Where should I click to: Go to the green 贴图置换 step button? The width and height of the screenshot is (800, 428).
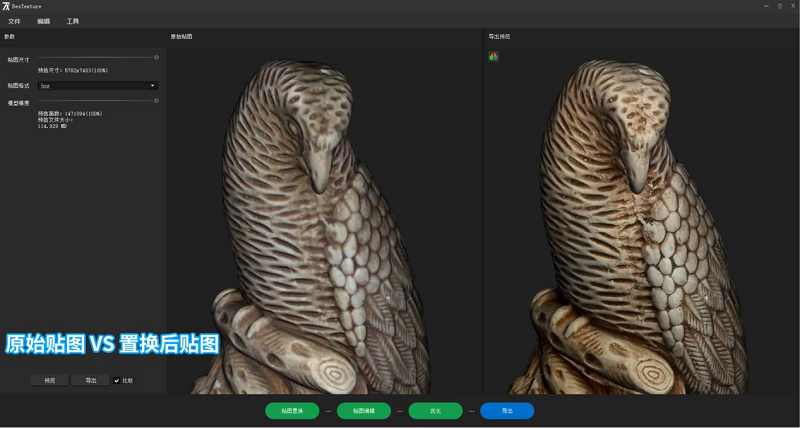(x=292, y=411)
